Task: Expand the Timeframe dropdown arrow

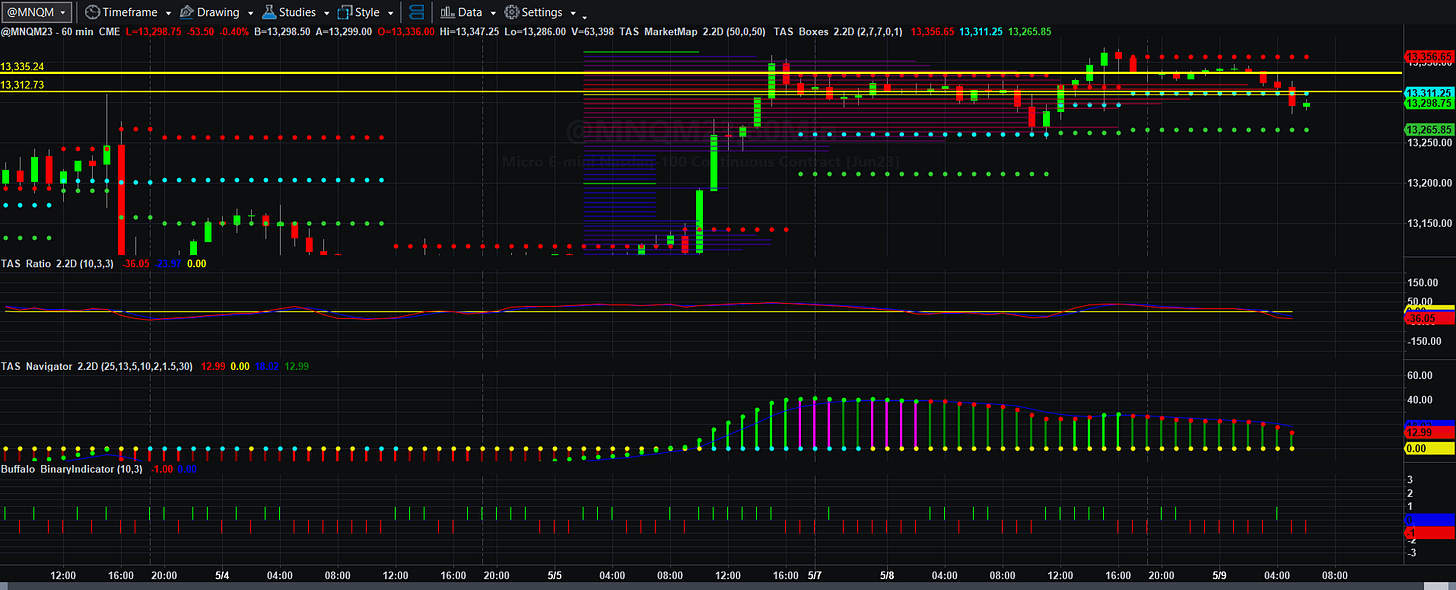Action: click(167, 14)
